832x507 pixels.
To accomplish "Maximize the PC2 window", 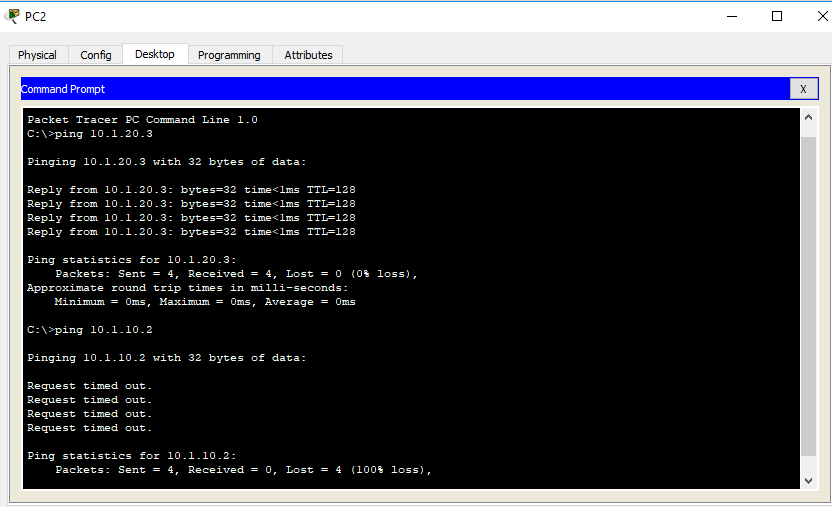I will [777, 16].
